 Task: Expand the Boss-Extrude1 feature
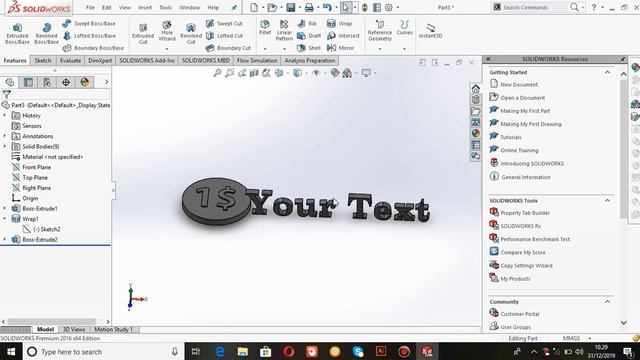(5, 208)
